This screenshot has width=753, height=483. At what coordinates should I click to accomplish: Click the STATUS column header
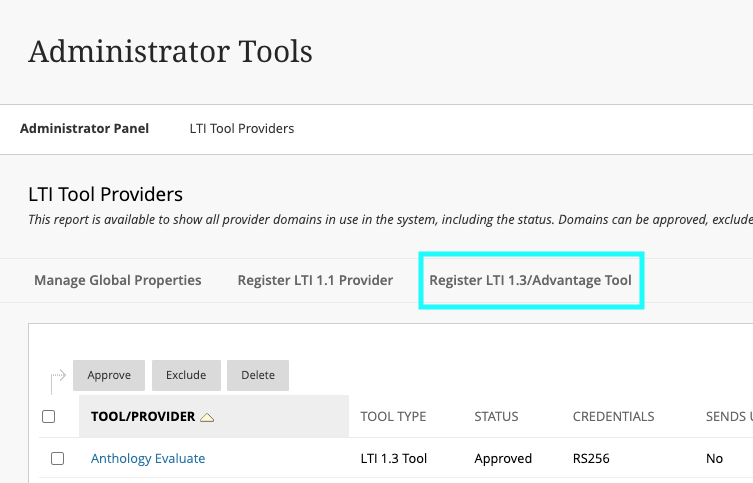(497, 416)
